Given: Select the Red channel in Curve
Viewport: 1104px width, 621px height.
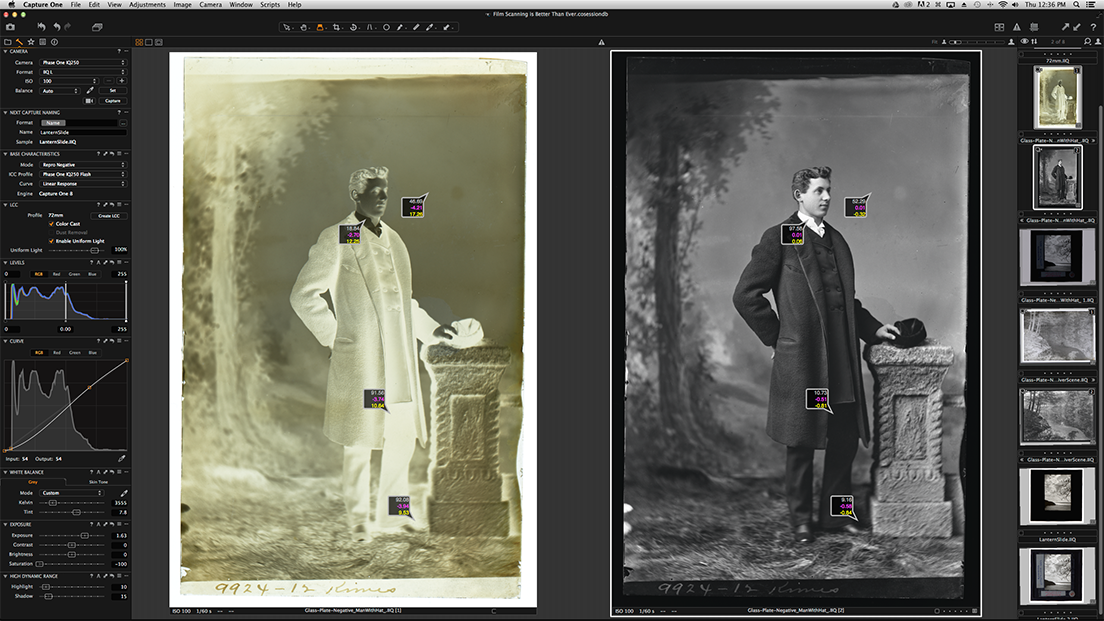Looking at the screenshot, I should (57, 352).
